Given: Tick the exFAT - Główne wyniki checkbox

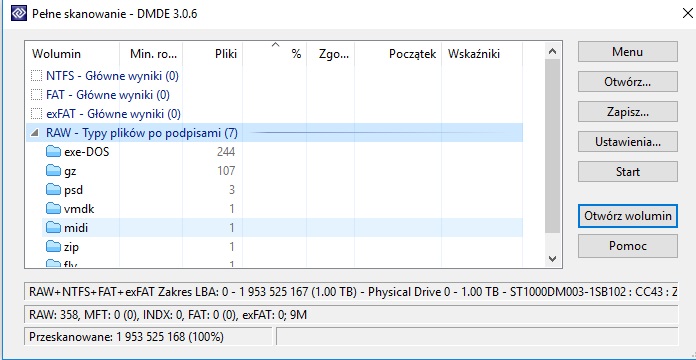Looking at the screenshot, I should click(x=36, y=114).
